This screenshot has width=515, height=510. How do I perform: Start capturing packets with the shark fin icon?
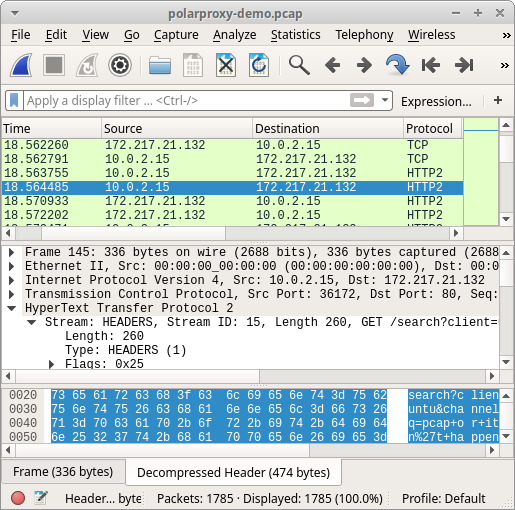pos(21,65)
